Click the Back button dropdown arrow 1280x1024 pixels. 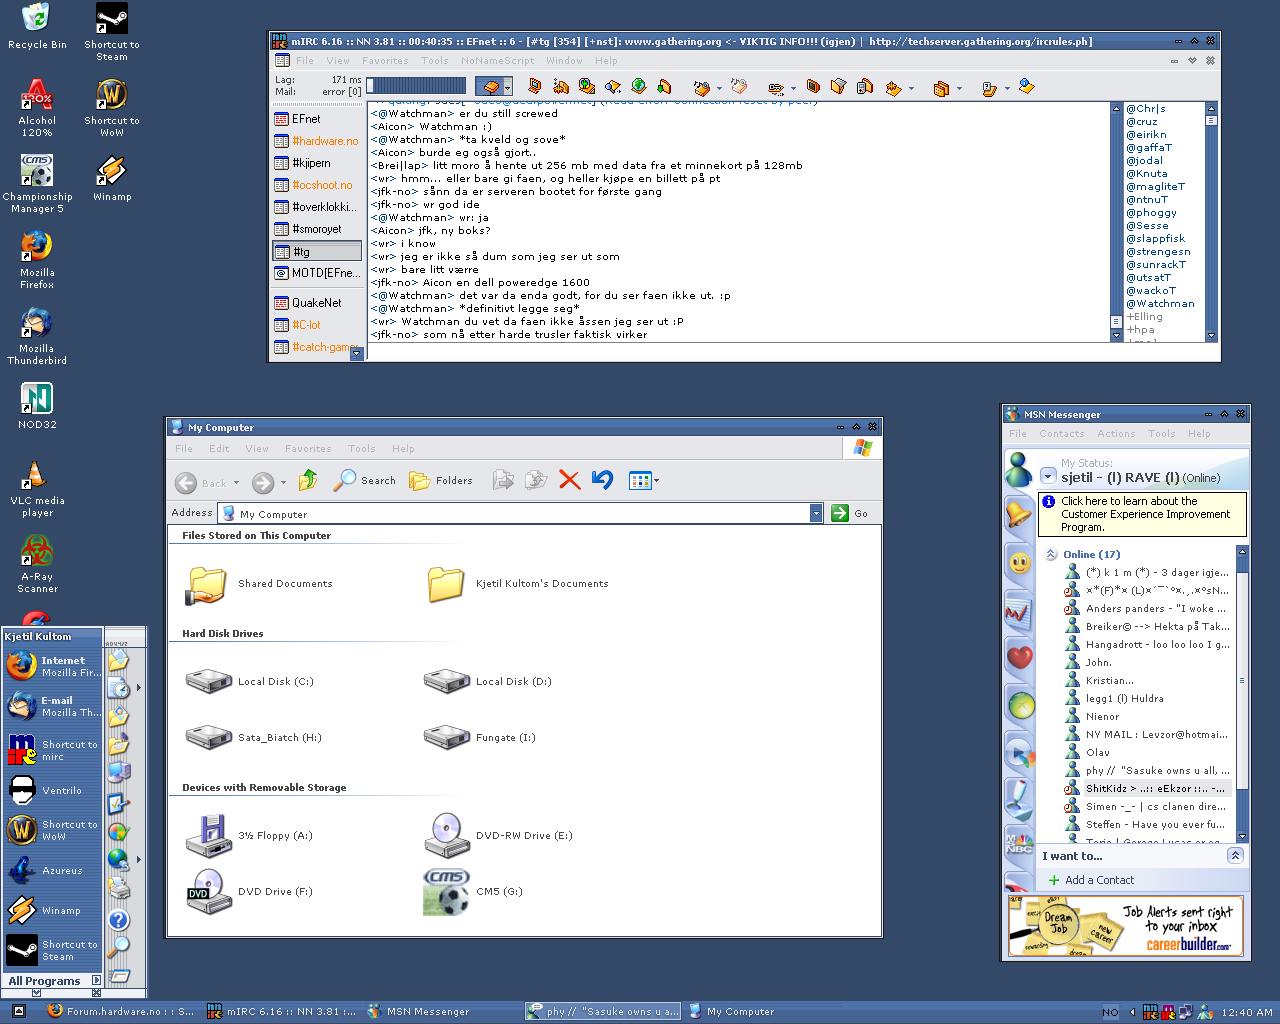pyautogui.click(x=236, y=483)
